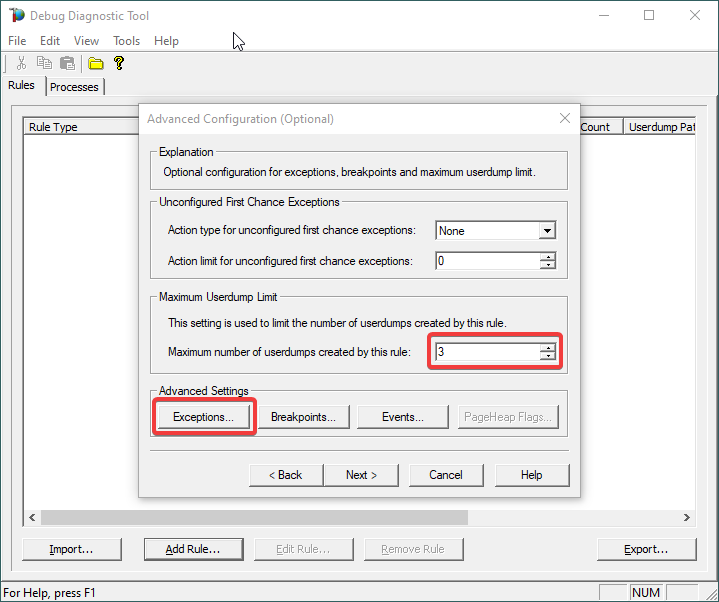Open the action type dropdown for first chance exceptions
The width and height of the screenshot is (719, 602).
(546, 231)
